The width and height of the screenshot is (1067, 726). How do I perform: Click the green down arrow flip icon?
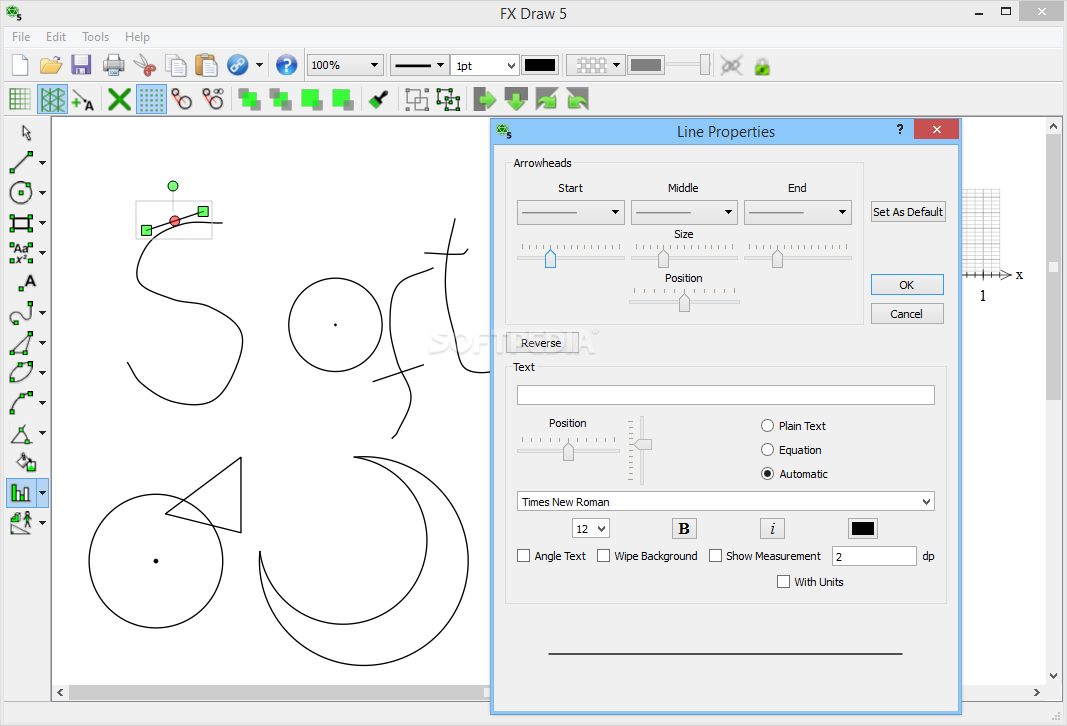tap(516, 99)
